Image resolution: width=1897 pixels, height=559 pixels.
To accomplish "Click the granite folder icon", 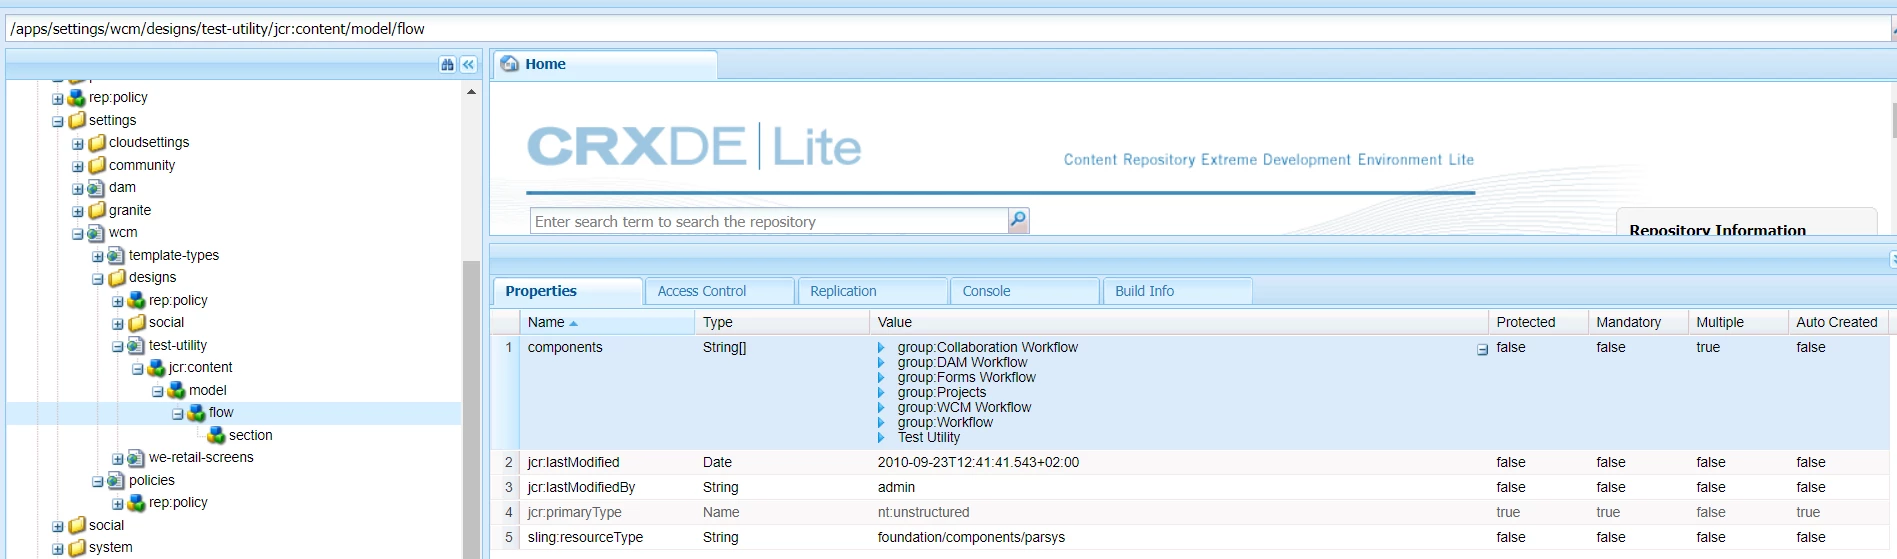I will pyautogui.click(x=97, y=210).
